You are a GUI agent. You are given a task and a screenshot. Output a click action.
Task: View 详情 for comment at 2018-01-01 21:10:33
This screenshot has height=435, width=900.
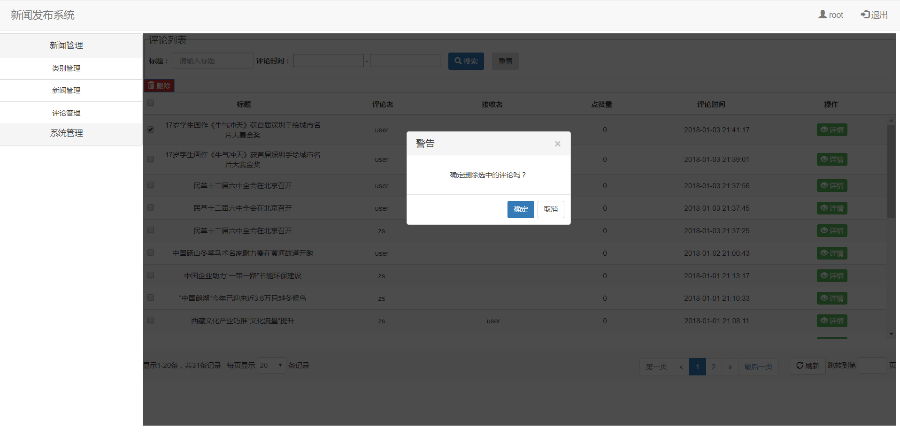832,298
